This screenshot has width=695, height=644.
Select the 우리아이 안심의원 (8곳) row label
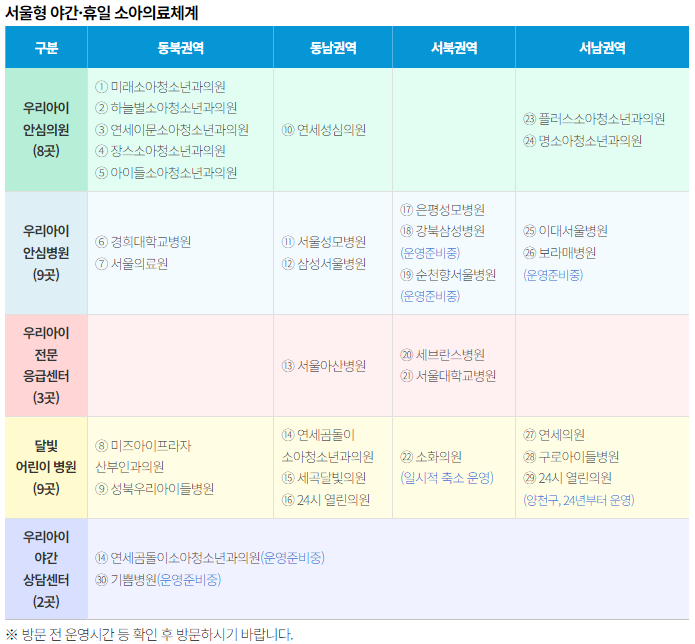coord(46,129)
